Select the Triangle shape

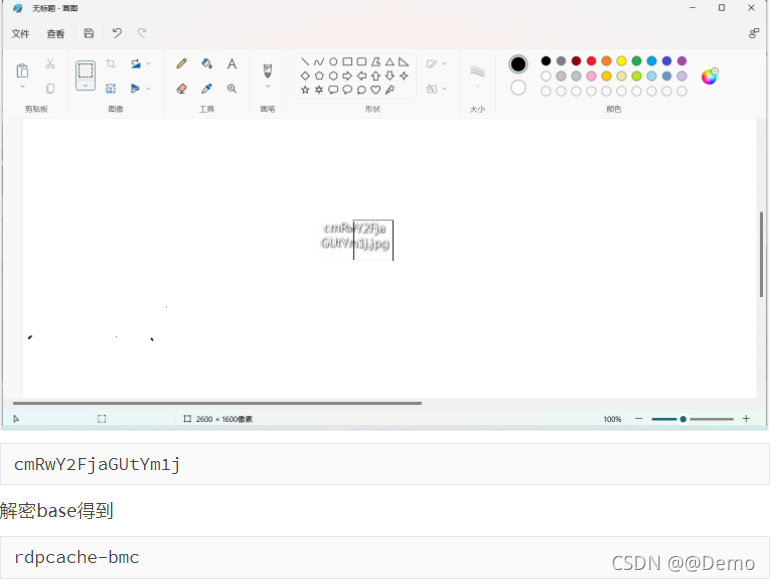point(389,61)
